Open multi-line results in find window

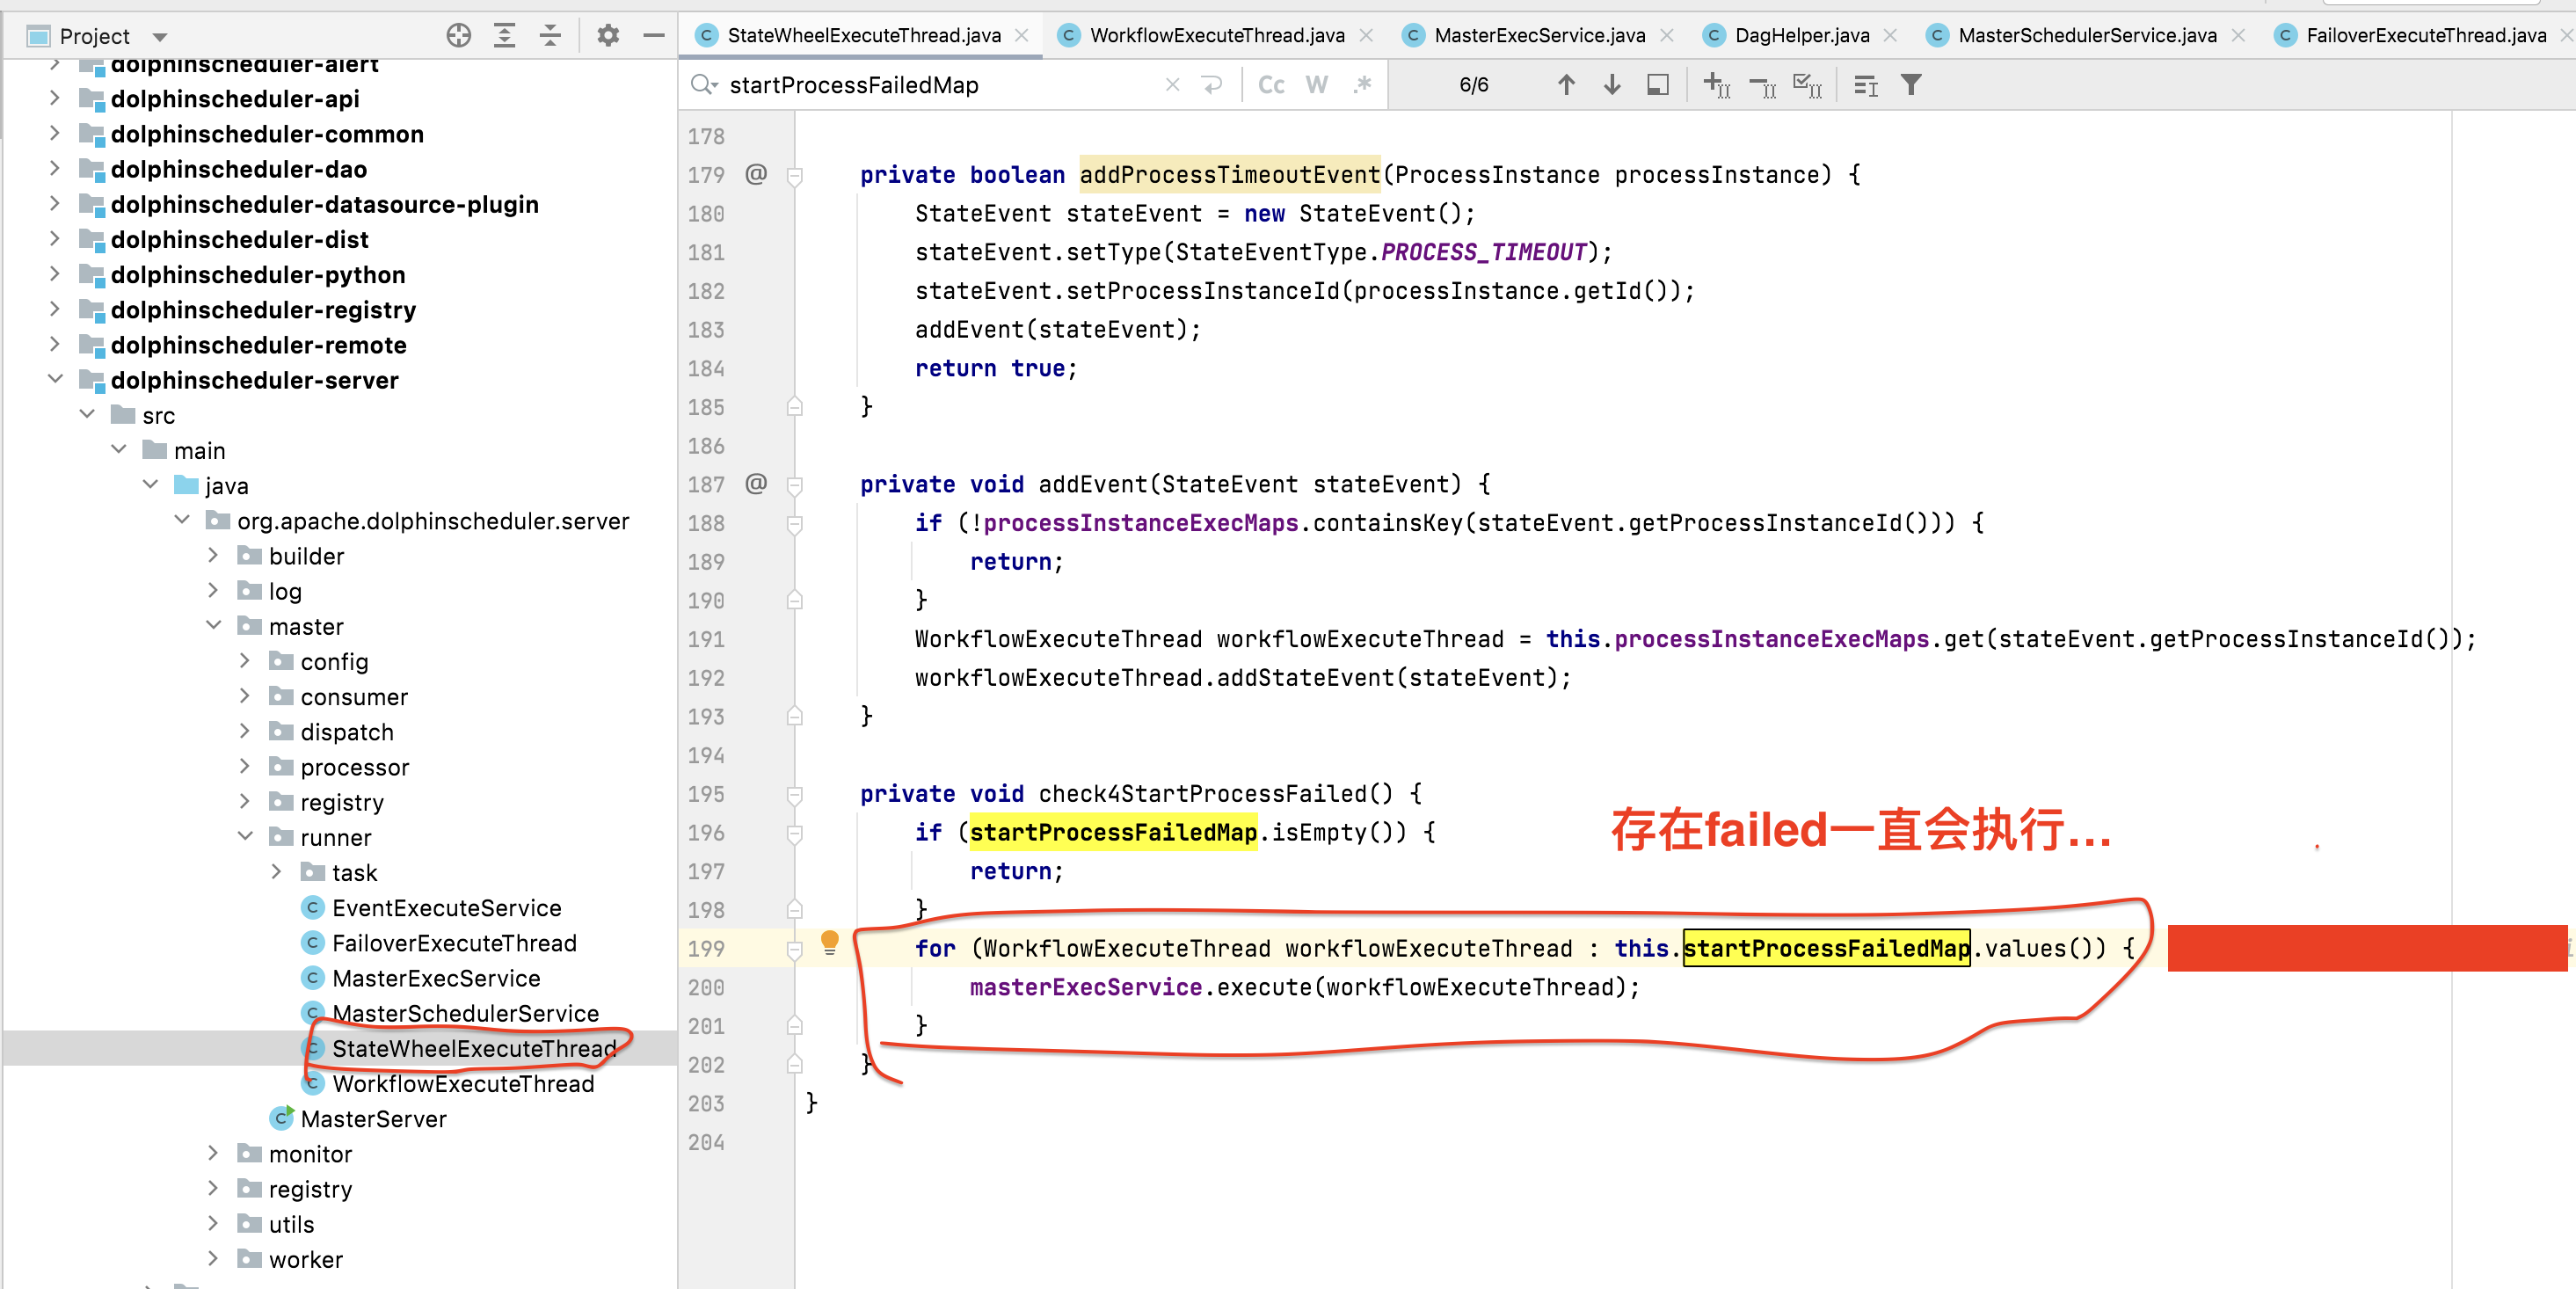1866,85
